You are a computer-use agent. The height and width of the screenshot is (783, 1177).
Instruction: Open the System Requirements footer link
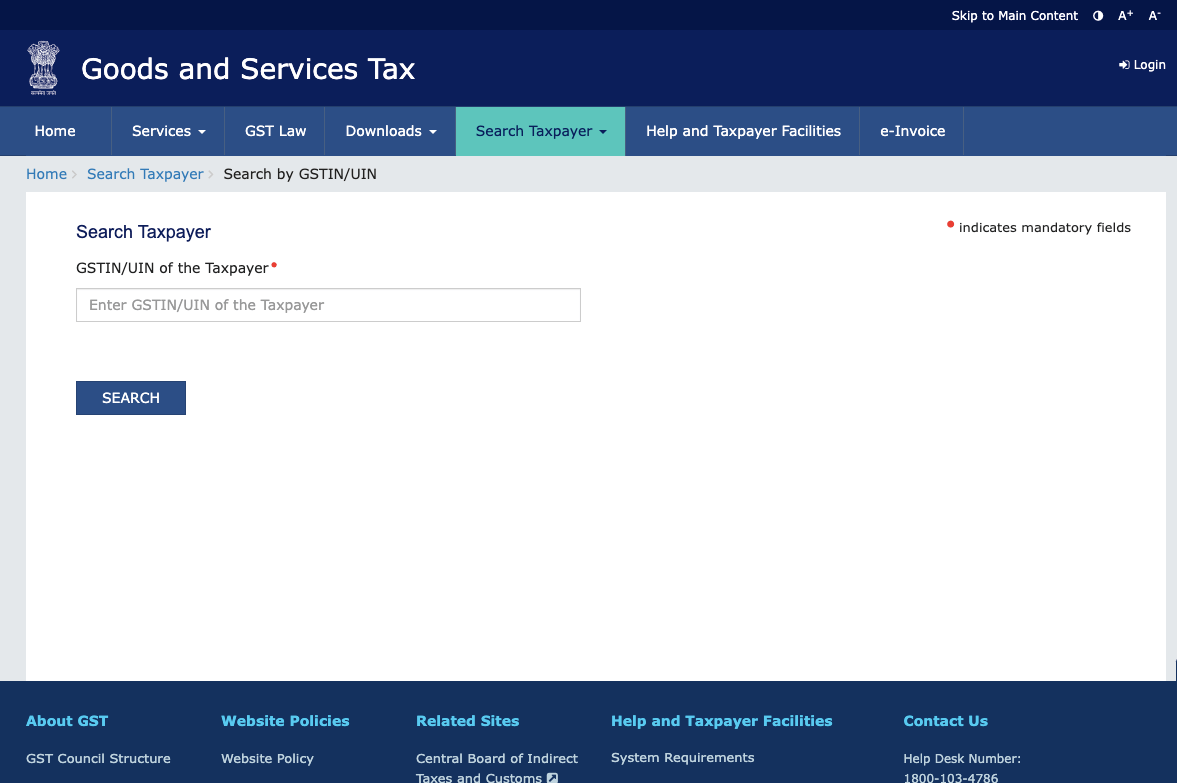(x=682, y=757)
